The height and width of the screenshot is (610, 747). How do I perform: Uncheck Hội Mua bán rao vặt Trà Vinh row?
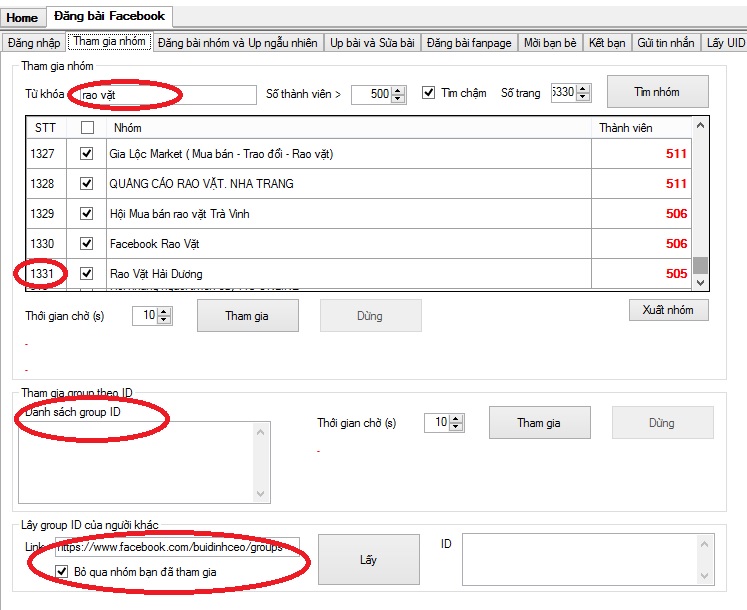point(86,214)
